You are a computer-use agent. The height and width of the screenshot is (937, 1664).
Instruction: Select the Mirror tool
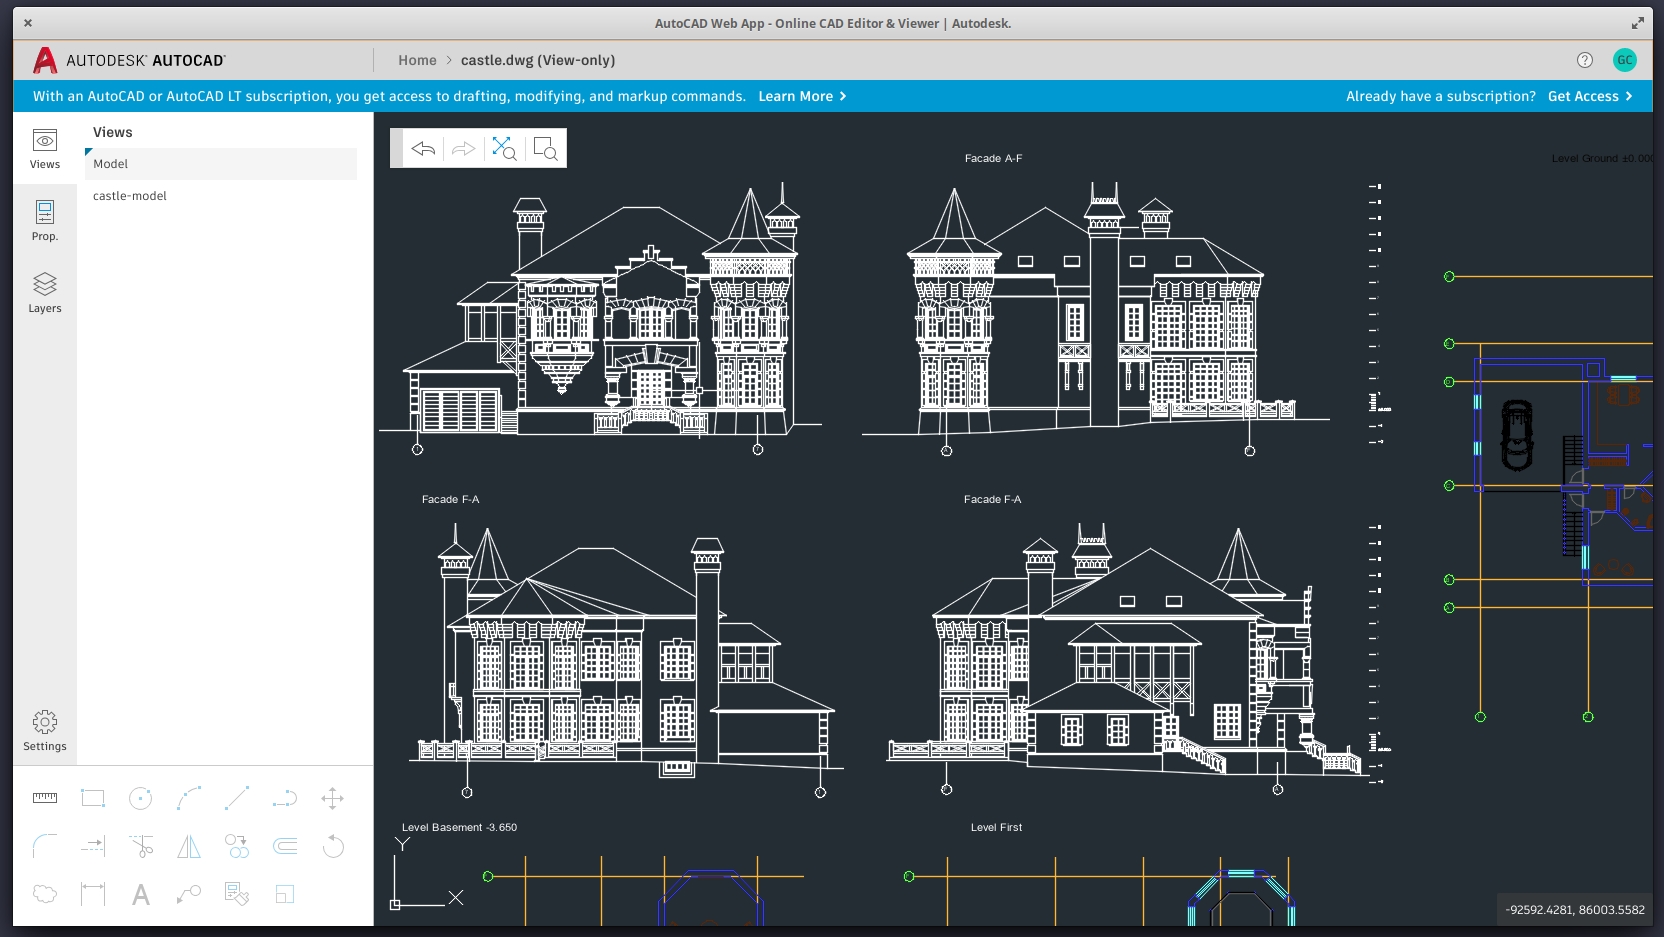point(188,846)
